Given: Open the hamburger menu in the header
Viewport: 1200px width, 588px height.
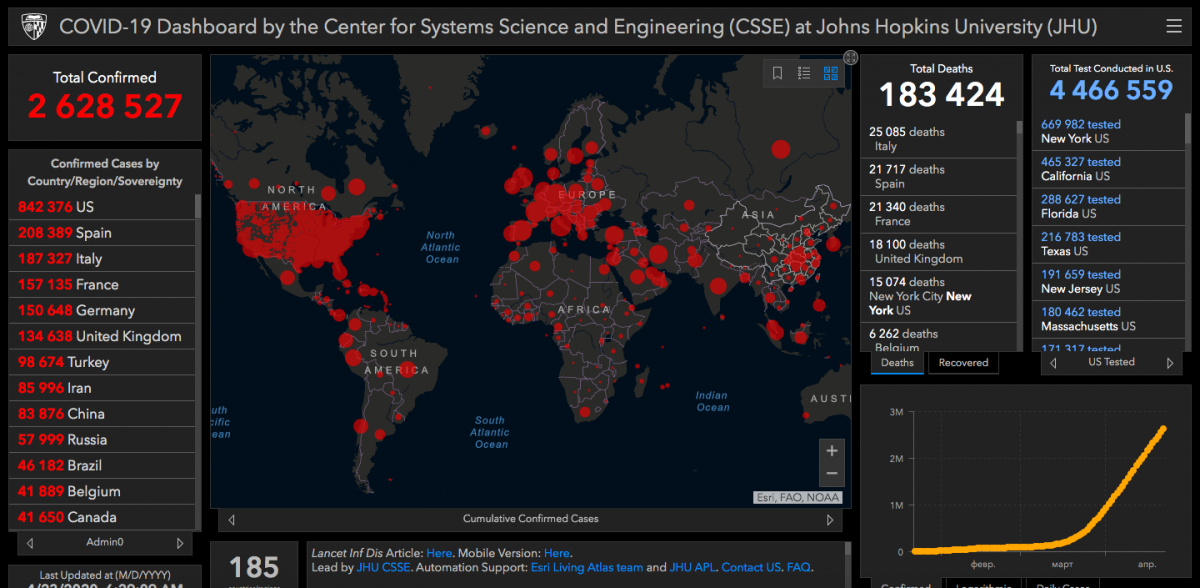Looking at the screenshot, I should [1174, 26].
